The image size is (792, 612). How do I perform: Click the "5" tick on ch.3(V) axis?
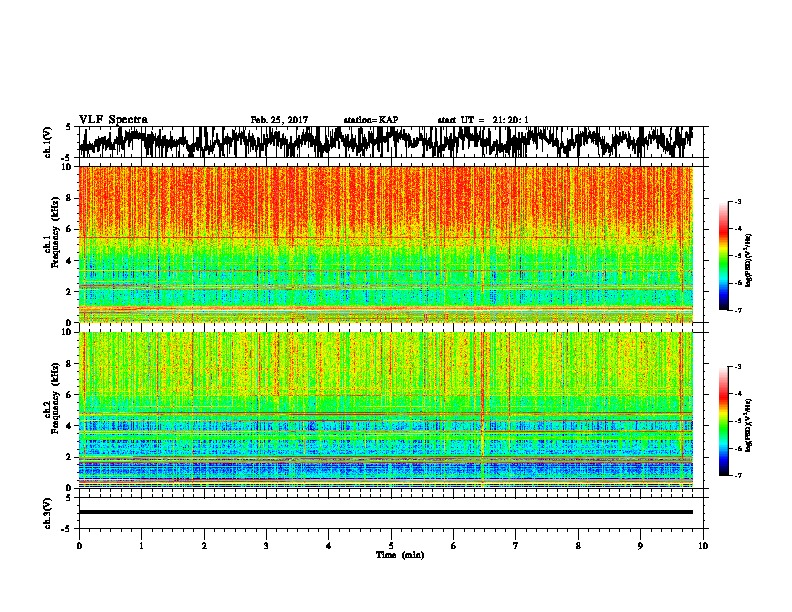tap(69, 498)
